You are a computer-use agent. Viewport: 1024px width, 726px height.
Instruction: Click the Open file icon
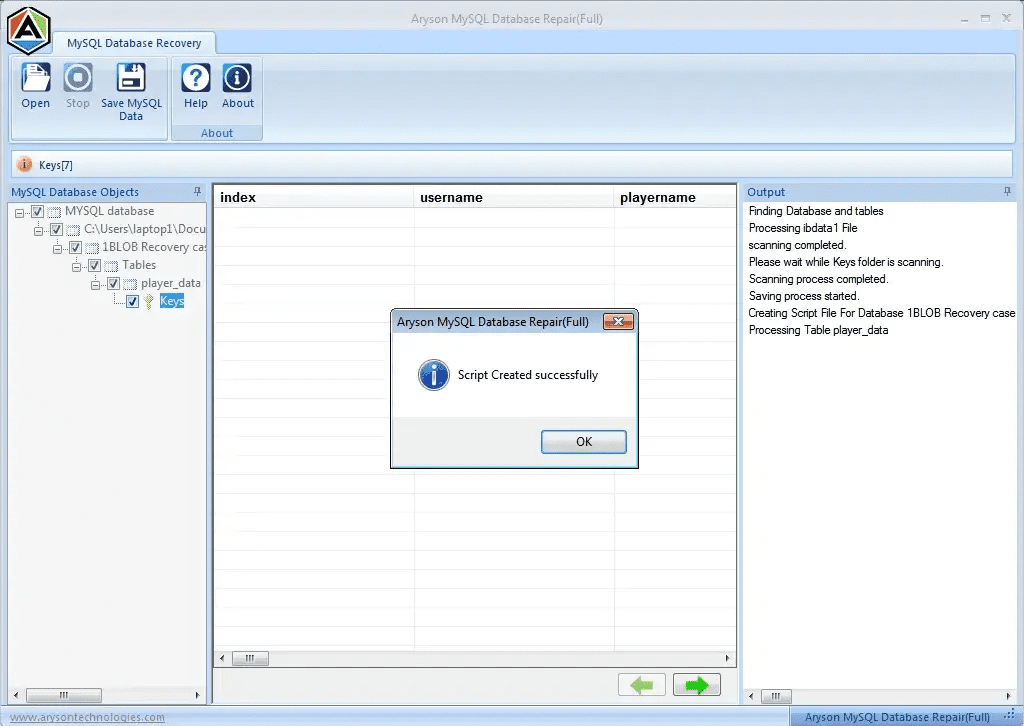pos(35,78)
